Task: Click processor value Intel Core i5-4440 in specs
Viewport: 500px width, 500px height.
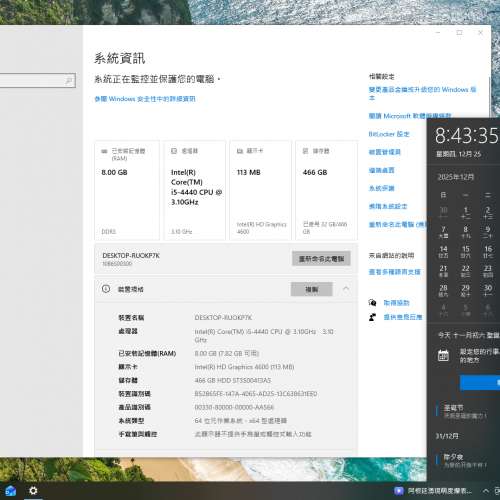Action: tap(264, 335)
